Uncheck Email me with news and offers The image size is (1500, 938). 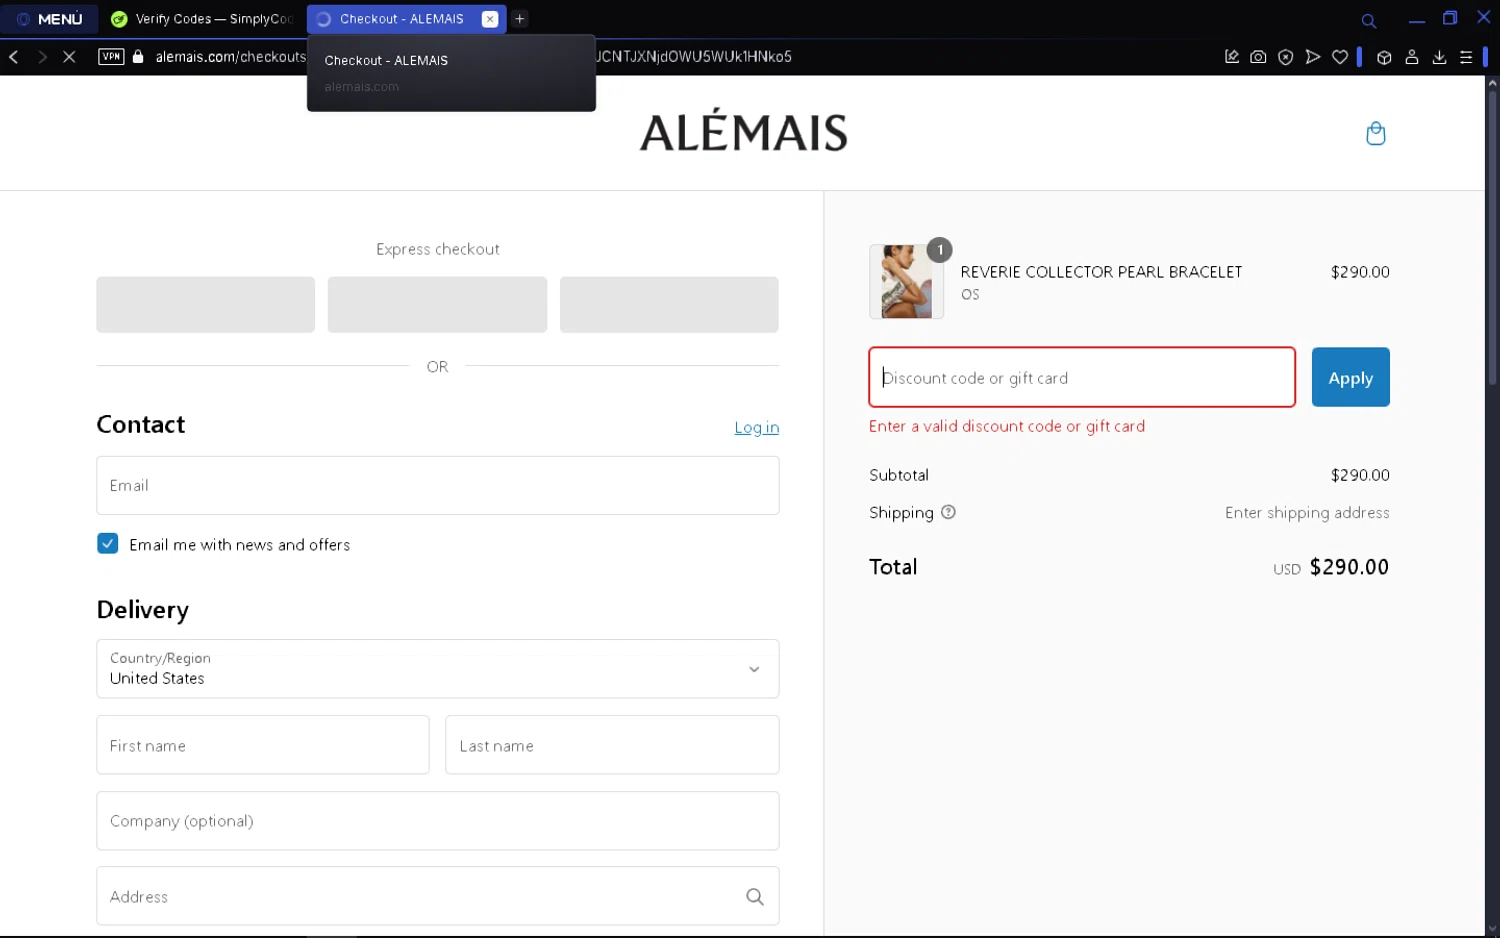click(108, 543)
